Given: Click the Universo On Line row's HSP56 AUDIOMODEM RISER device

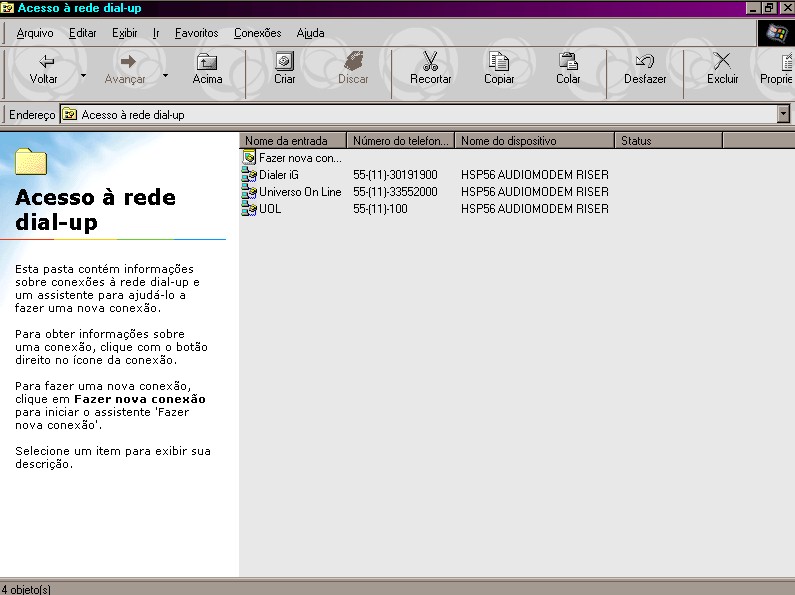Looking at the screenshot, I should tap(534, 192).
